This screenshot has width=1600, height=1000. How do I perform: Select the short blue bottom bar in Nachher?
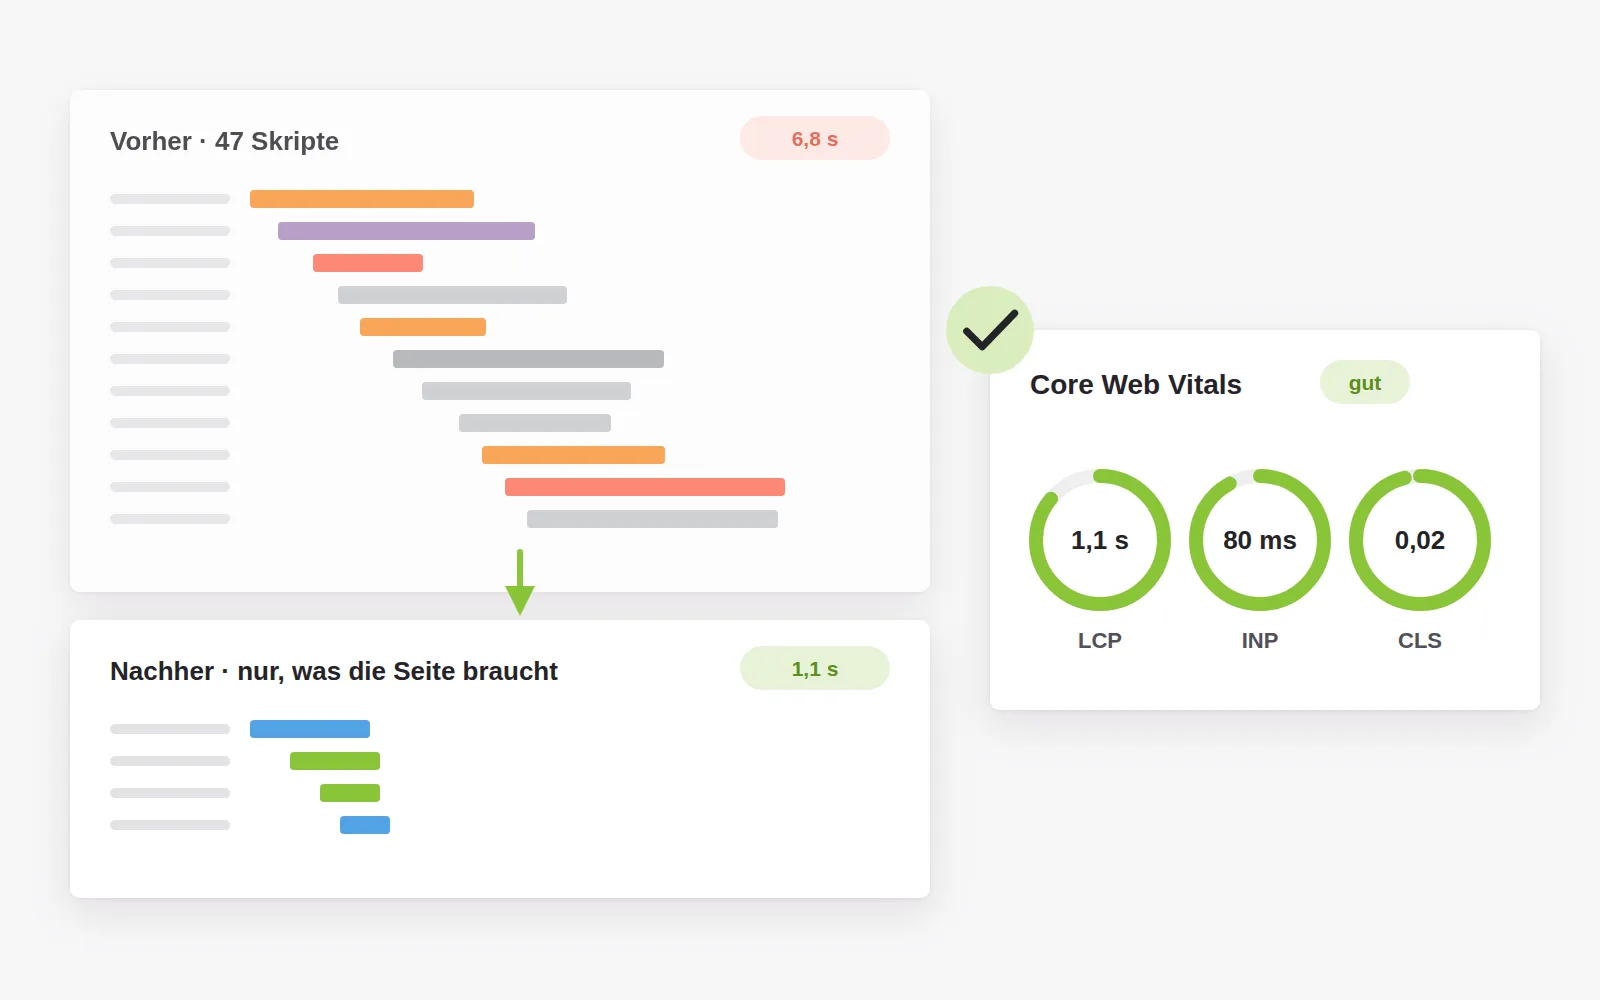(x=365, y=825)
